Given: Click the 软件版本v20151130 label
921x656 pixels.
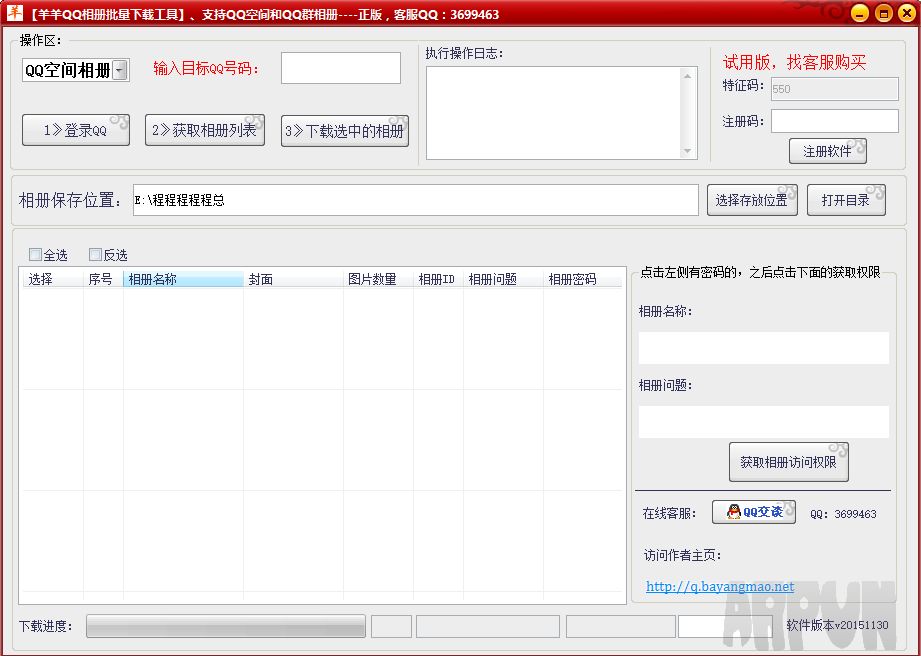Looking at the screenshot, I should 838,625.
